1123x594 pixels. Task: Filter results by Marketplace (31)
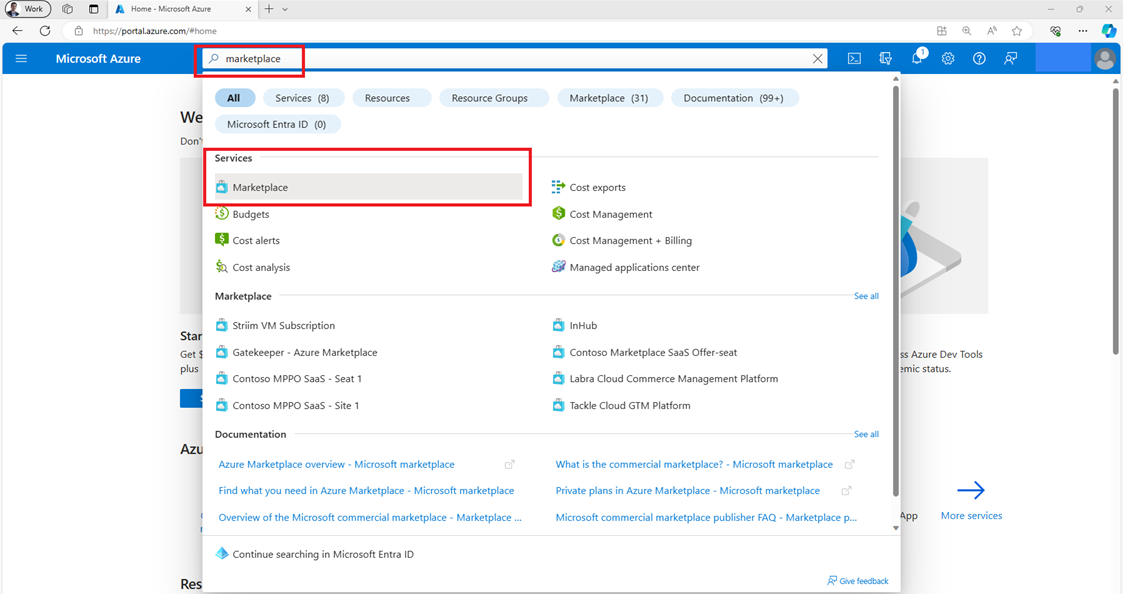click(609, 98)
